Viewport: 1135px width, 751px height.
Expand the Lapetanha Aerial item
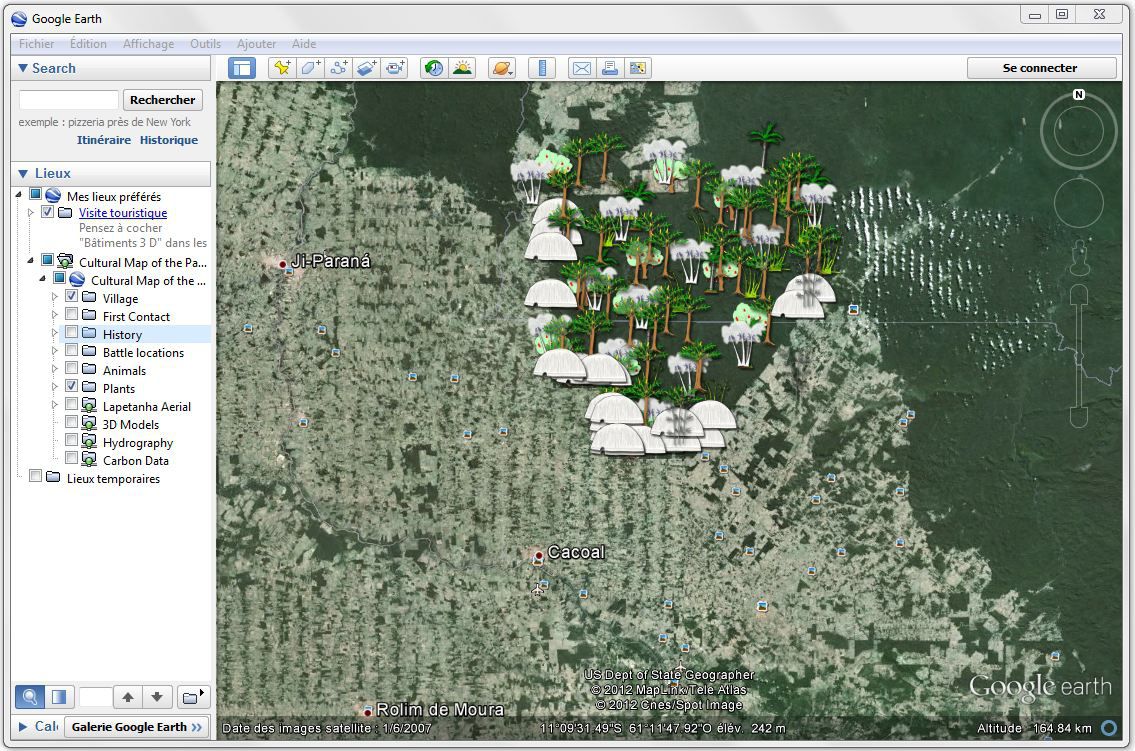pos(54,405)
